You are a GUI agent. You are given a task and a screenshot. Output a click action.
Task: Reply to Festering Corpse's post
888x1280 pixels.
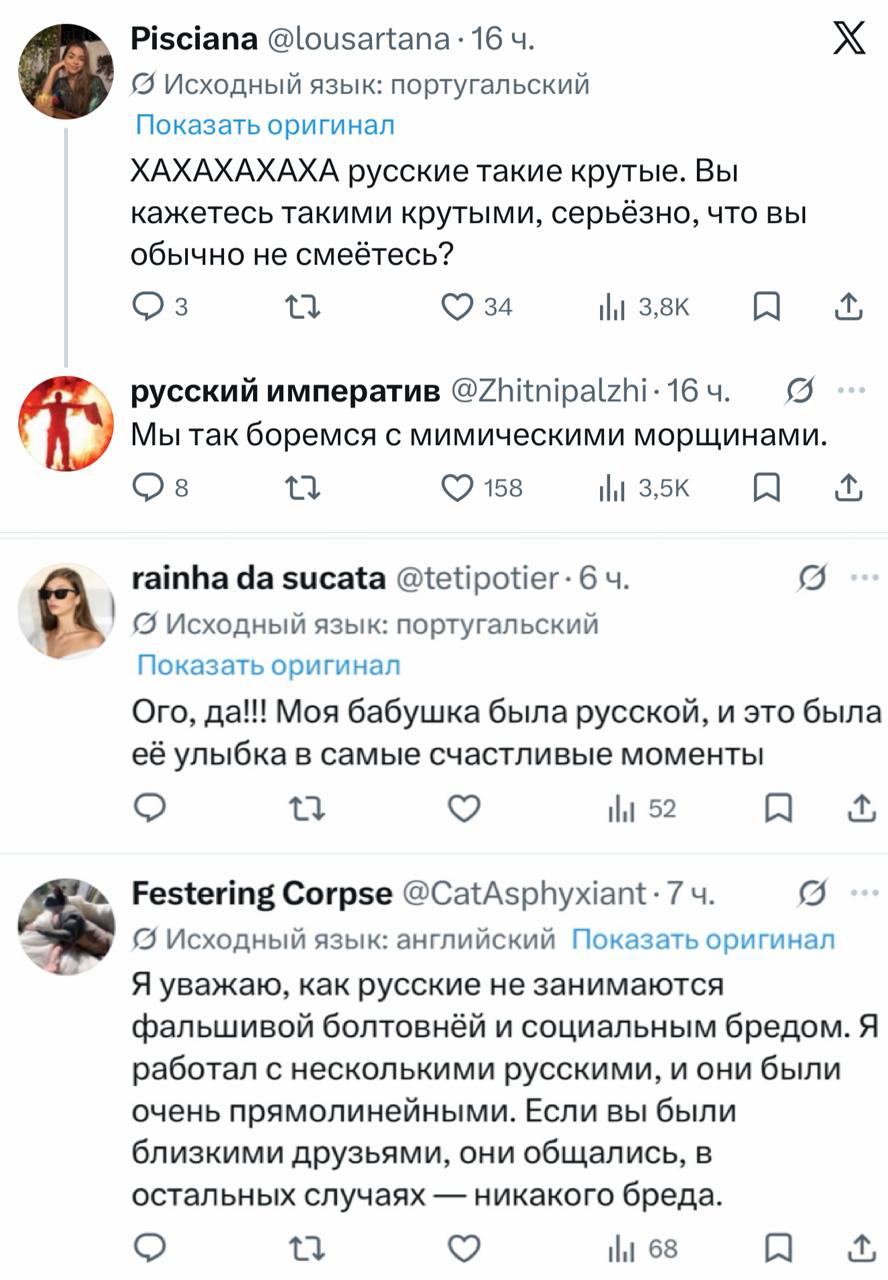coord(148,1248)
